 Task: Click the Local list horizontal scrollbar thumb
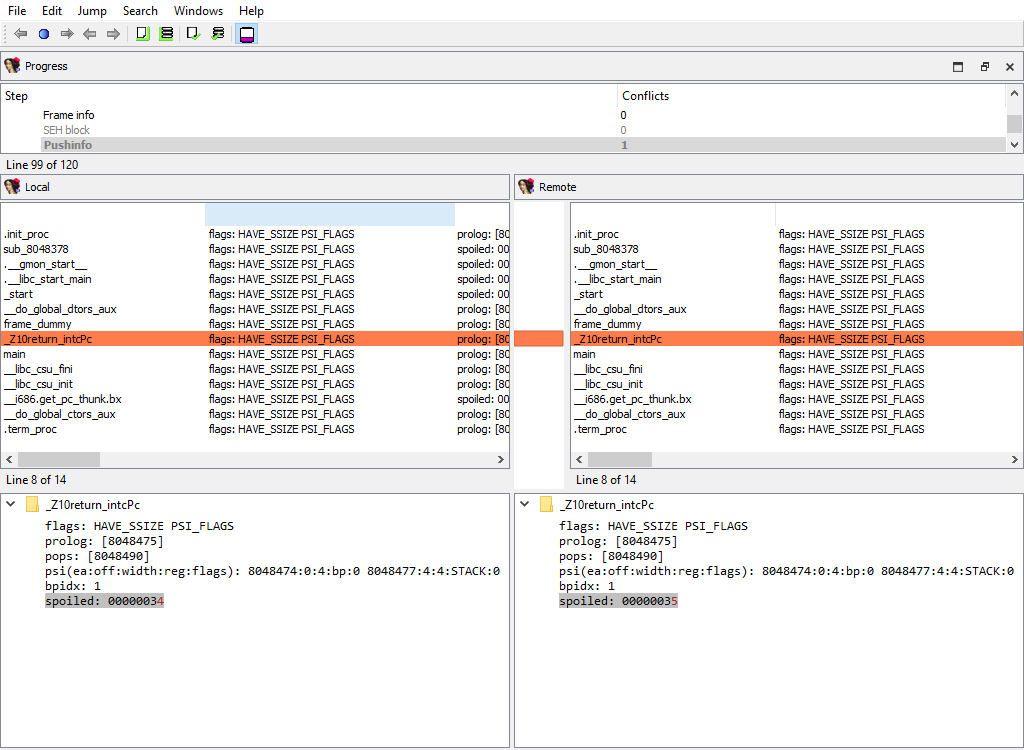[58, 460]
